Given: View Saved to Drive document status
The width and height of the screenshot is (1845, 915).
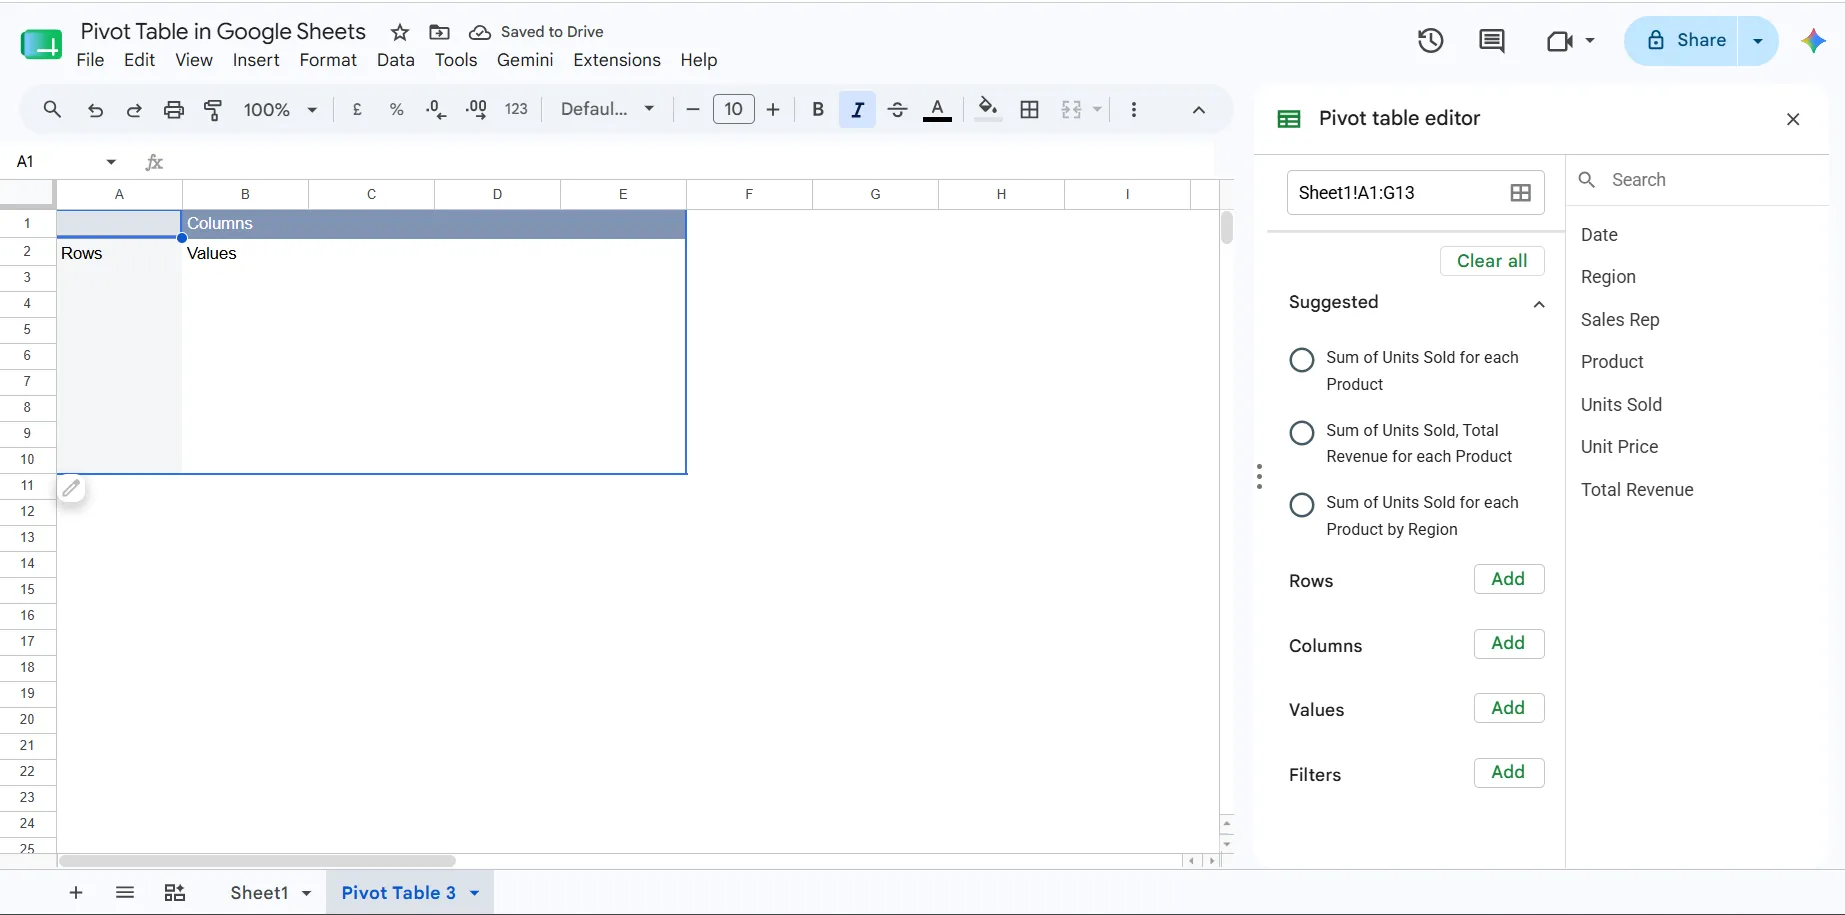Looking at the screenshot, I should [x=536, y=32].
